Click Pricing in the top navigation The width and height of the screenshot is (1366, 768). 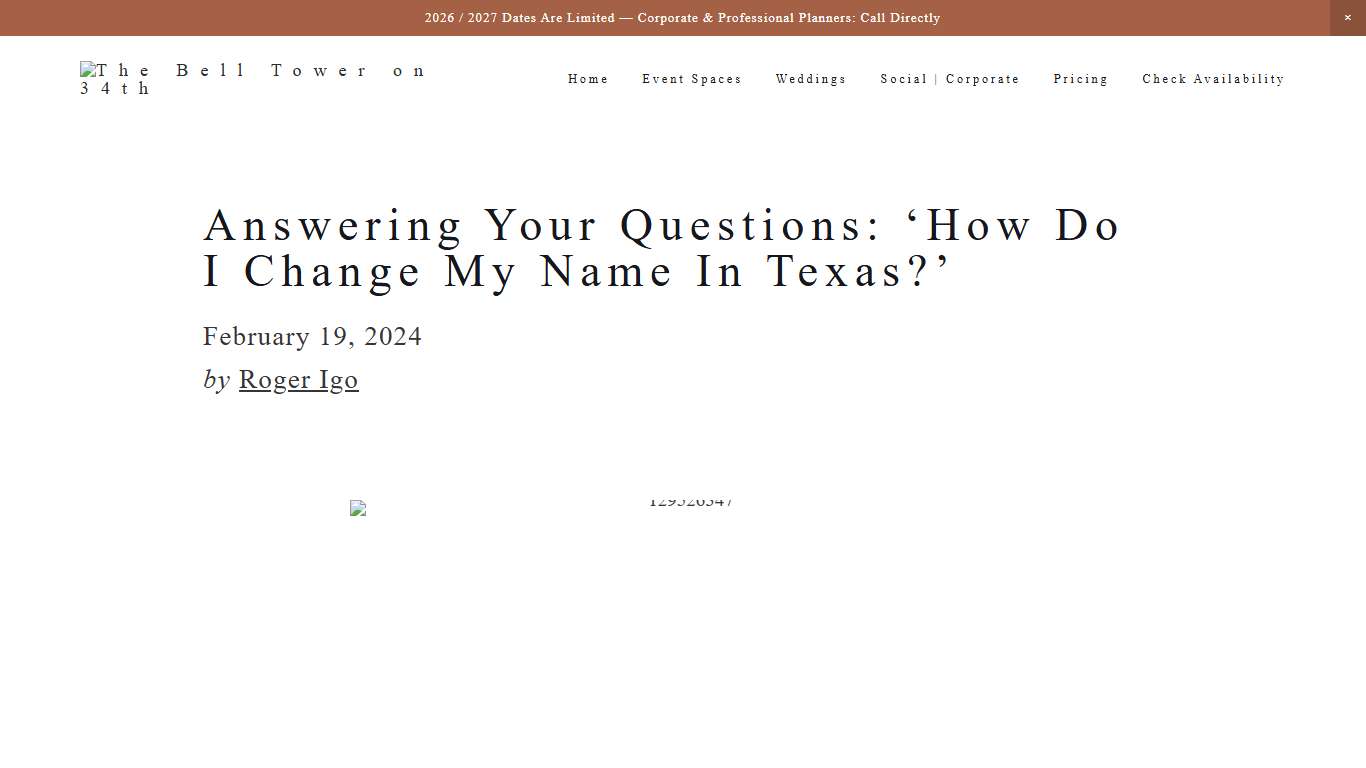1080,79
